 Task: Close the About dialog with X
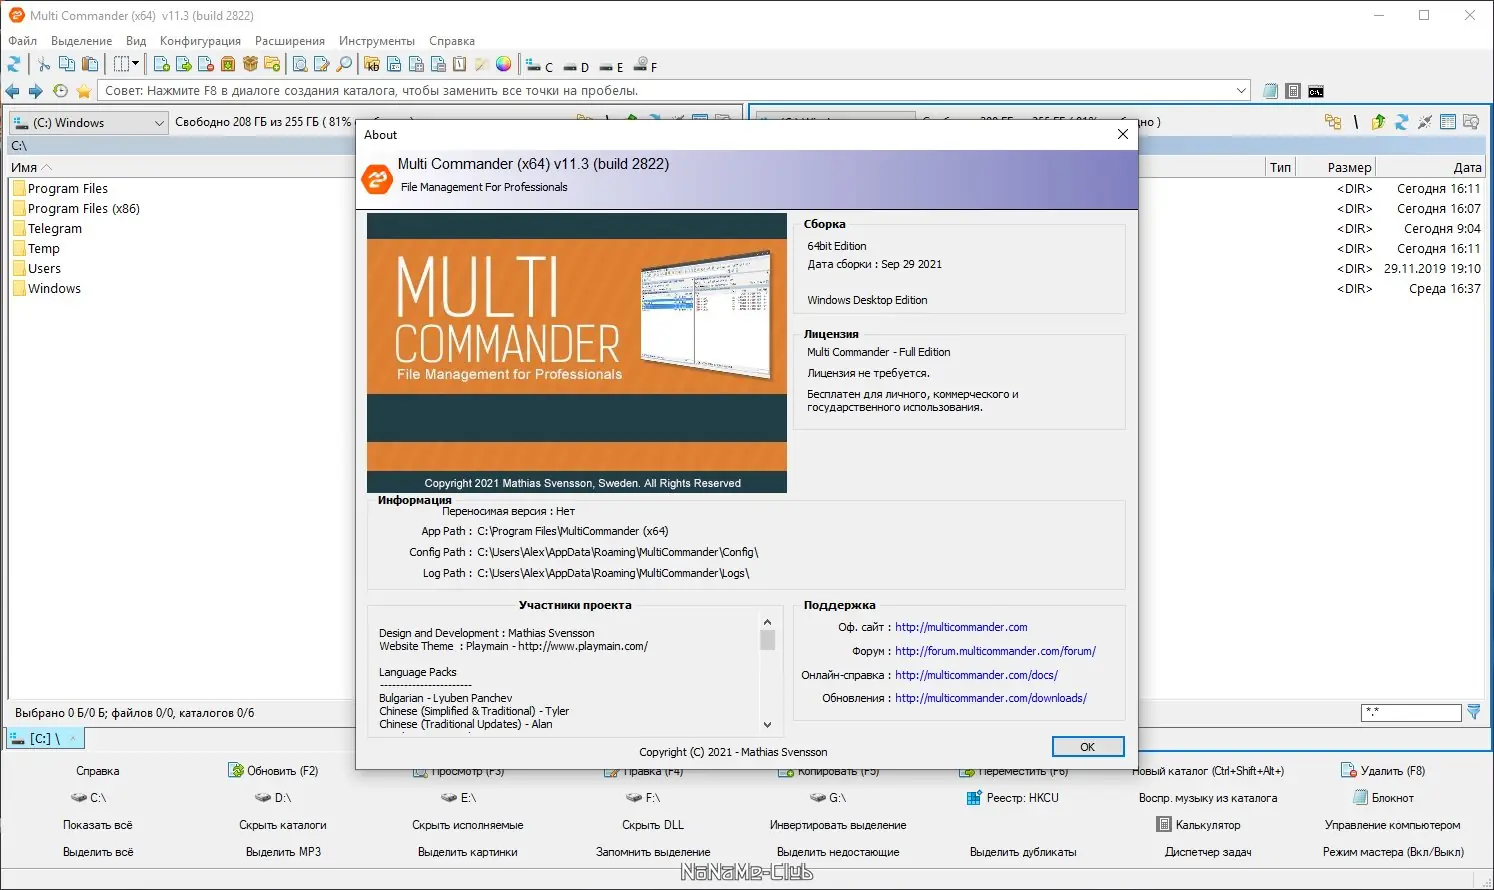[x=1122, y=134]
